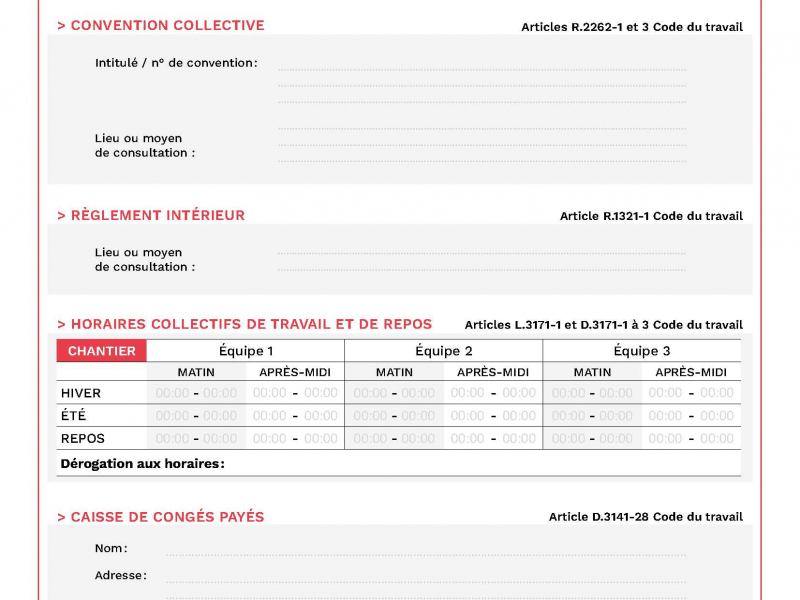The height and width of the screenshot is (600, 800).
Task: Click the Article D.3141-28 Code du travail reference
Action: pyautogui.click(x=646, y=517)
